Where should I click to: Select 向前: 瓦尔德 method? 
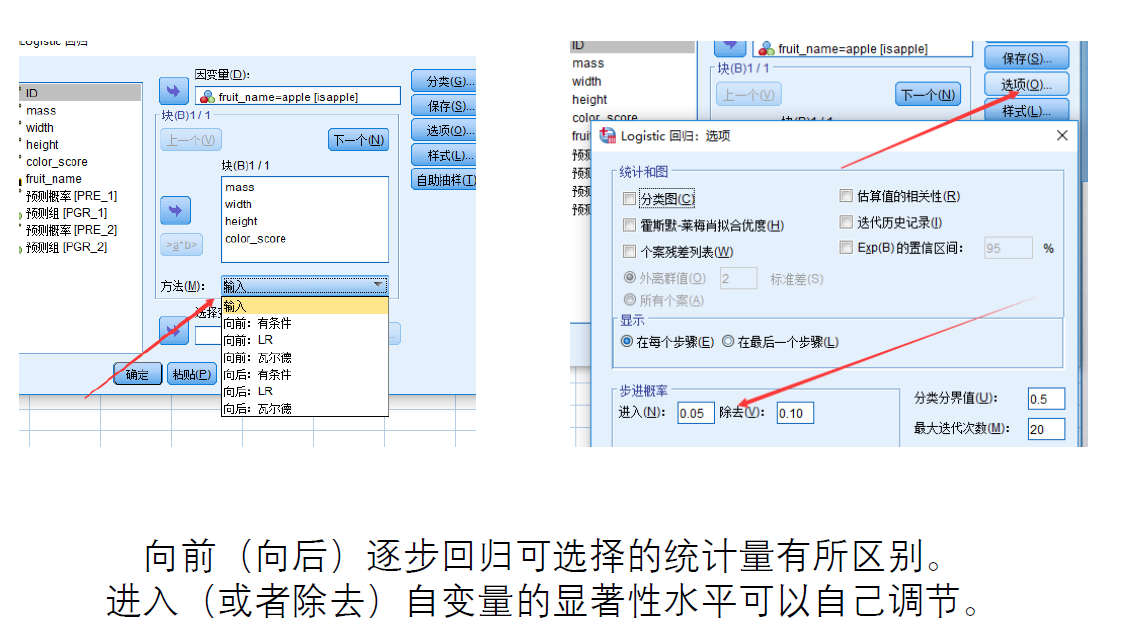pos(305,358)
